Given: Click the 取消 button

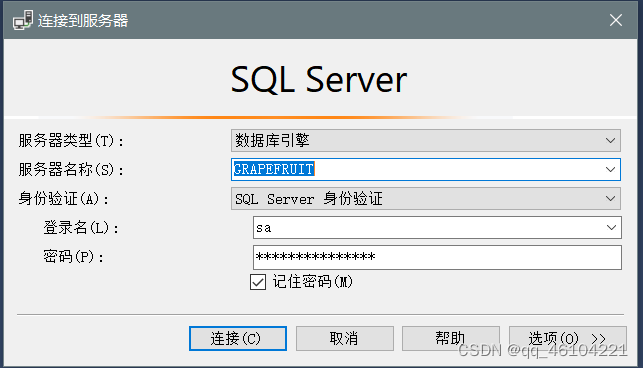Looking at the screenshot, I should coord(344,338).
